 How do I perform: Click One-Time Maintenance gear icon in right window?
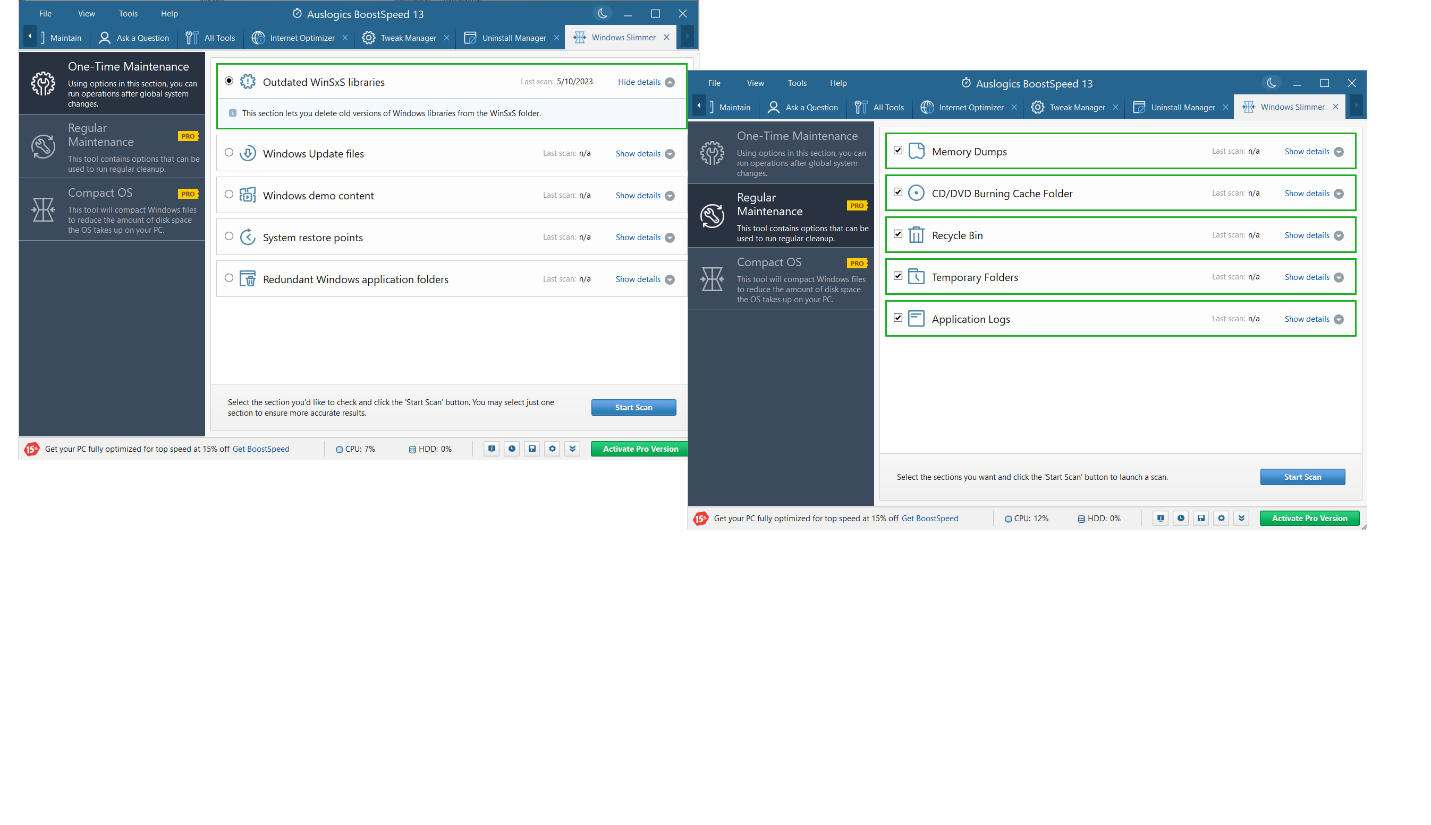click(712, 153)
